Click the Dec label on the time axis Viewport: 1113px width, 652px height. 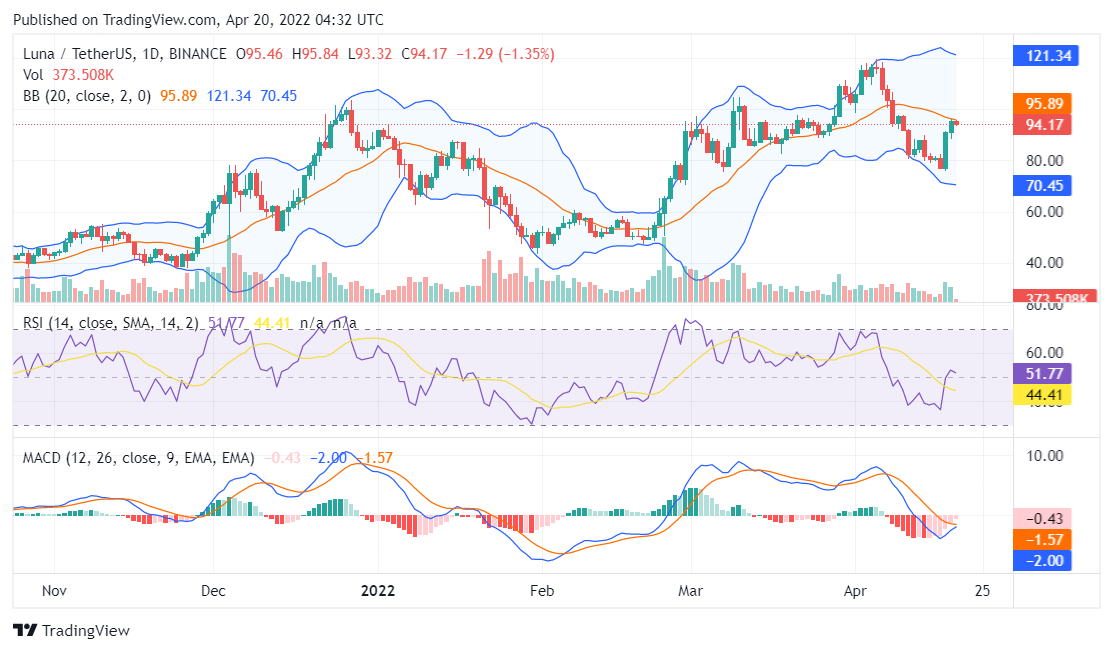click(213, 590)
